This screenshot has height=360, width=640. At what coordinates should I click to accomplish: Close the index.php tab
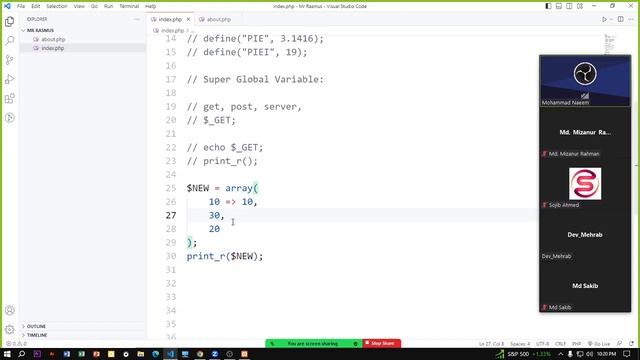(188, 19)
